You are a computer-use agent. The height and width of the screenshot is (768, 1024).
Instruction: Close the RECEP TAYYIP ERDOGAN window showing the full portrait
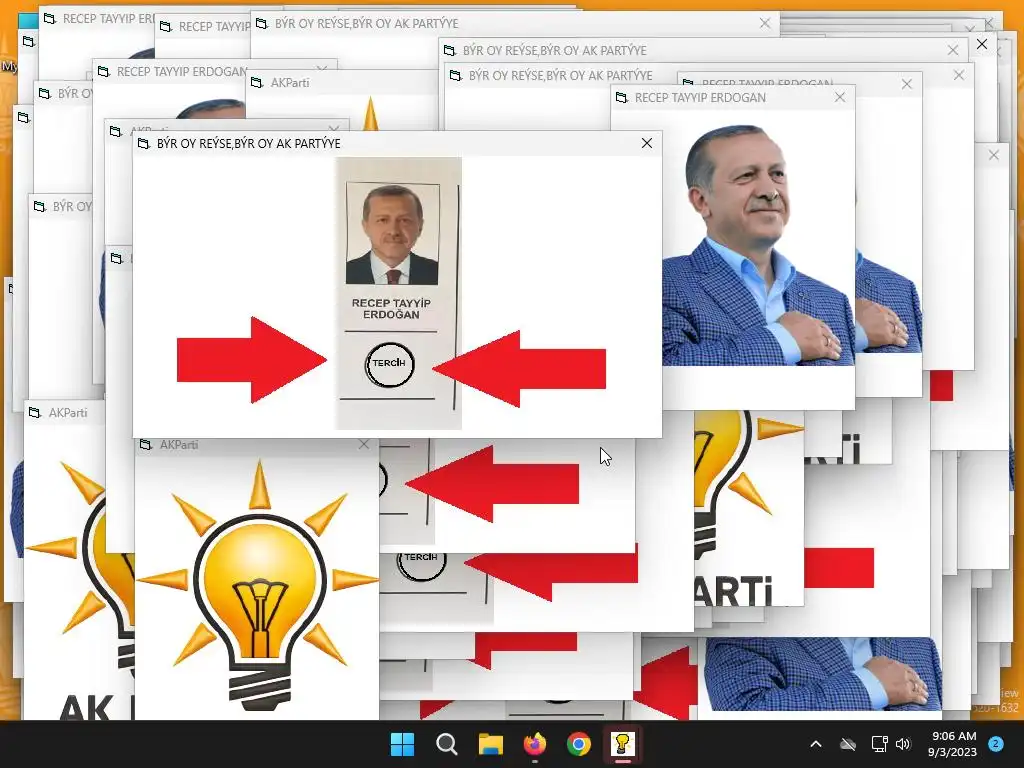click(840, 97)
